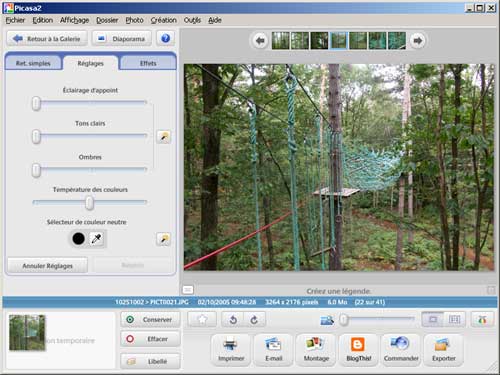The image size is (500, 375).
Task: Click the zoom photo icon left of slider
Action: (x=327, y=320)
